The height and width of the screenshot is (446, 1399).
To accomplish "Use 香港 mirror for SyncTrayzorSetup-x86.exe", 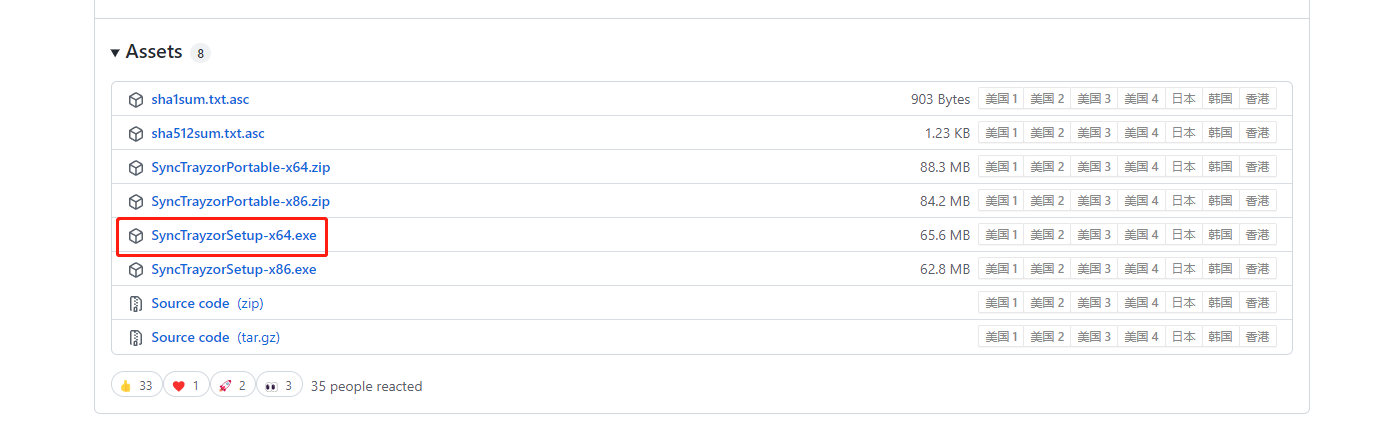I will pos(1257,269).
